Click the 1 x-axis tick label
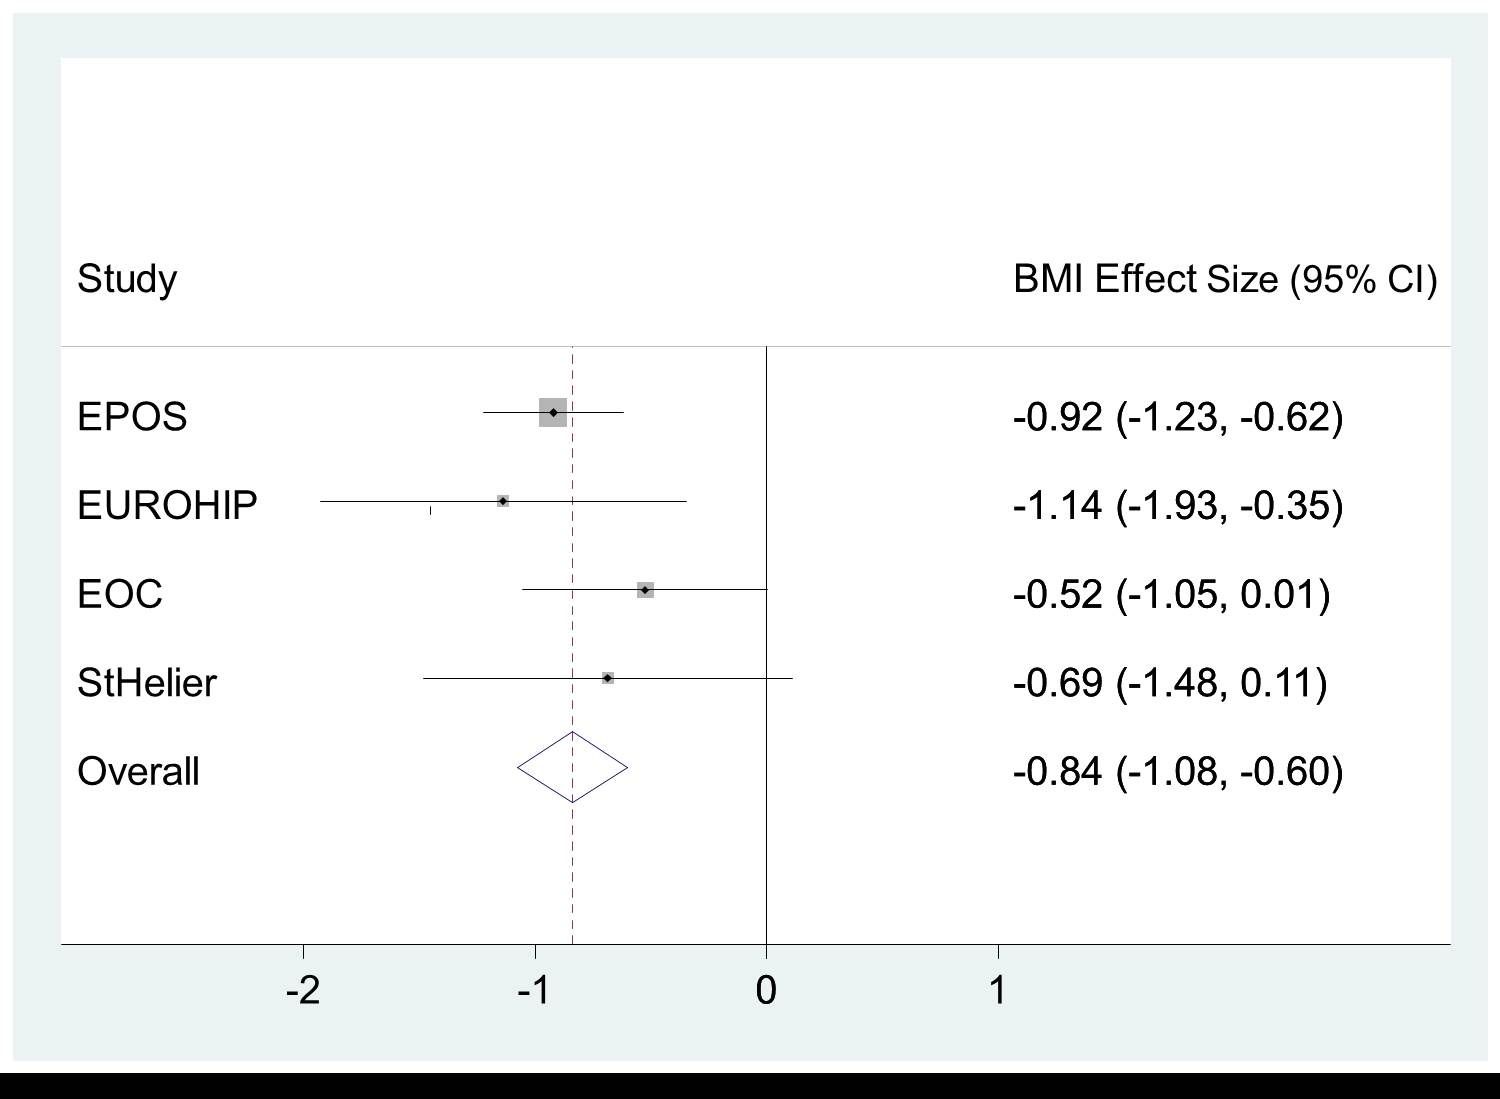The width and height of the screenshot is (1500, 1099). pyautogui.click(x=997, y=990)
